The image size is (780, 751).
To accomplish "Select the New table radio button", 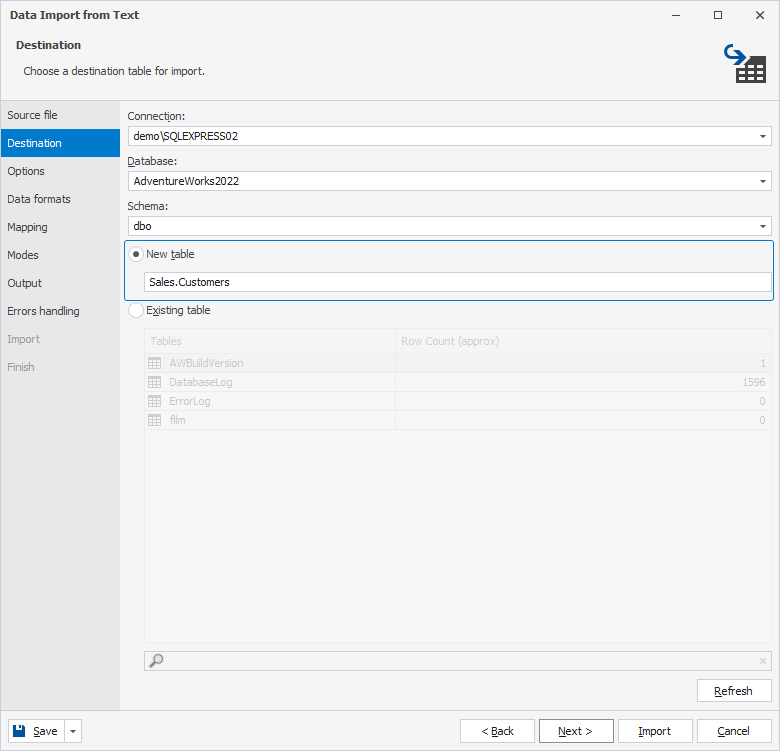I will tap(136, 254).
